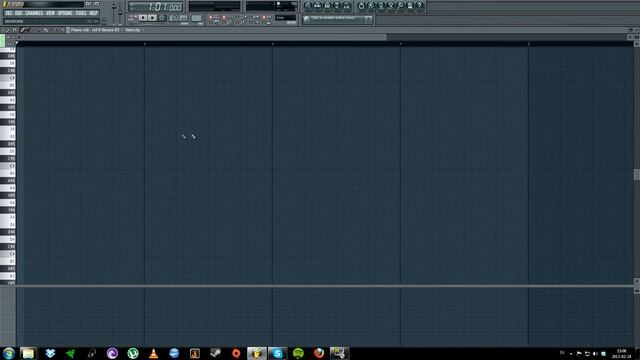The width and height of the screenshot is (640, 360).
Task: Open the CHANNELS menu
Action: [x=34, y=13]
